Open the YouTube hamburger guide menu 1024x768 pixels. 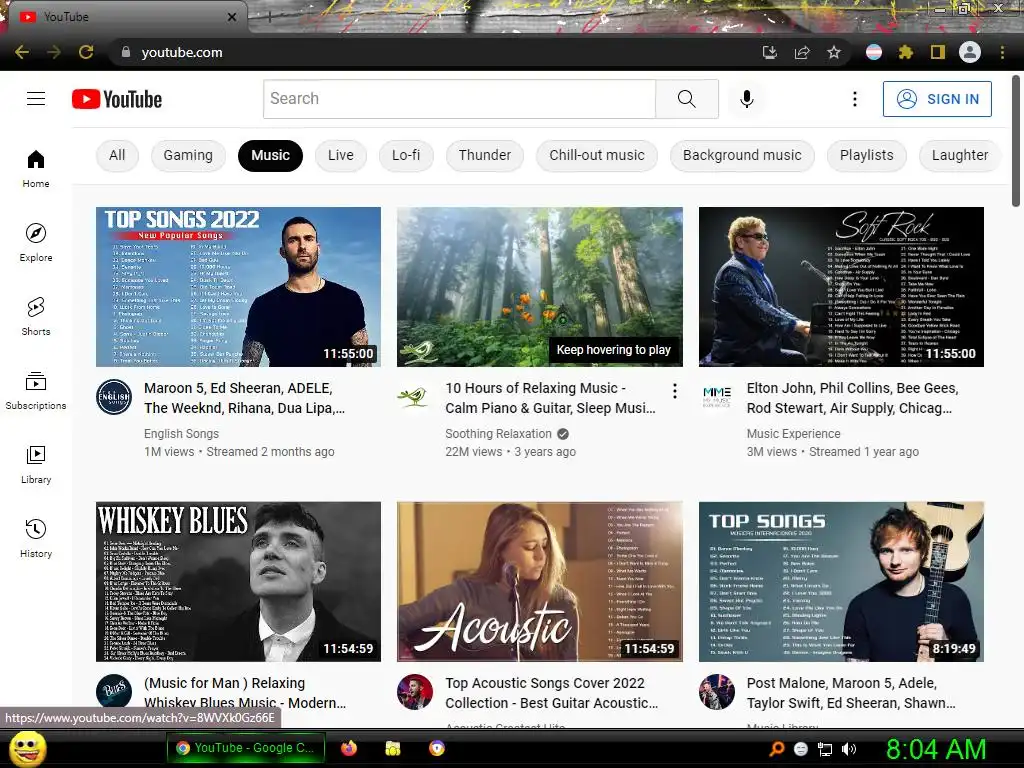[x=36, y=99]
